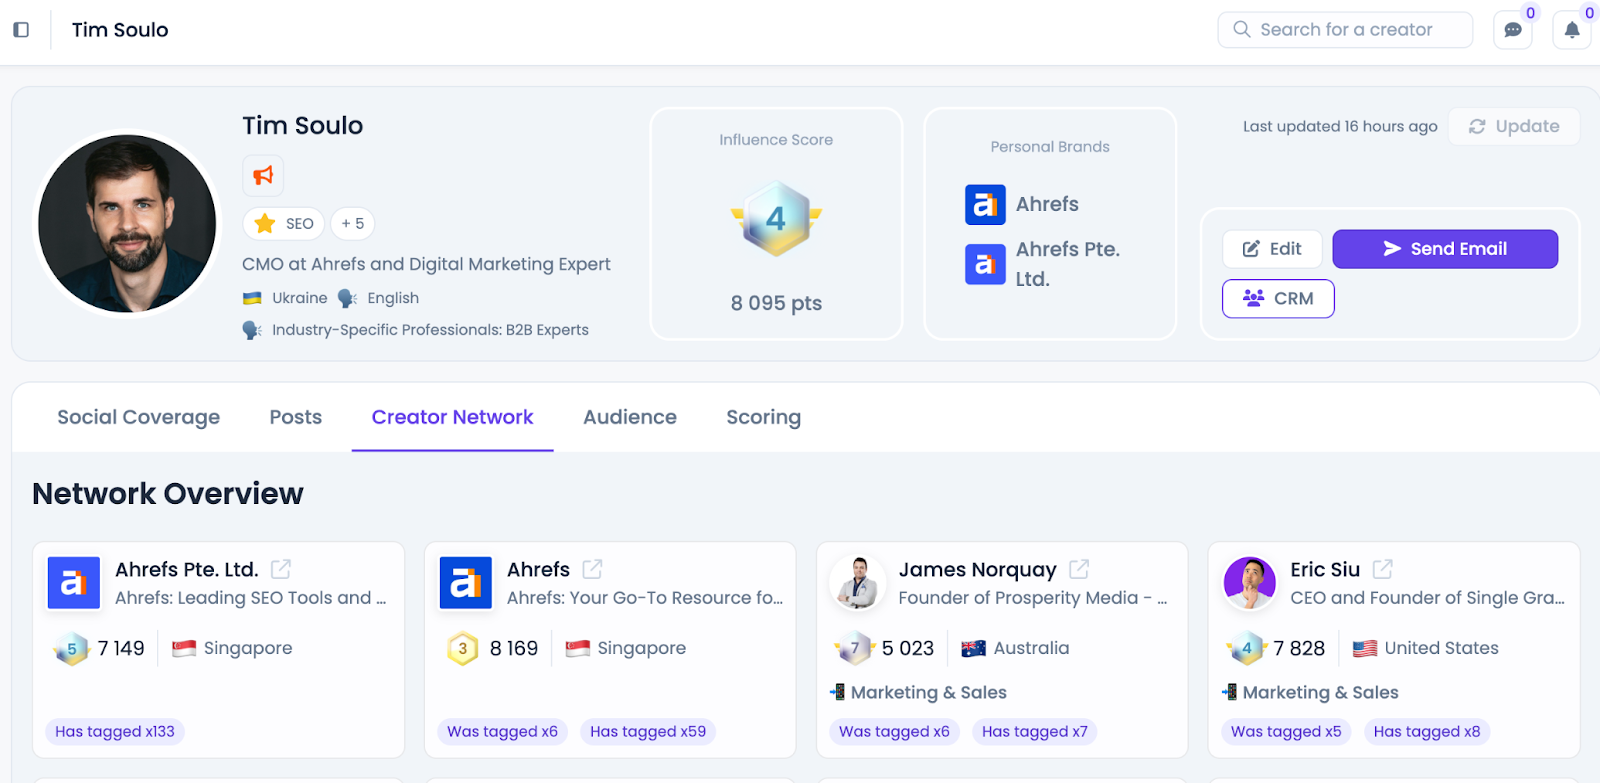
Task: Click the 8 169 score on Ahrefs card
Action: (514, 649)
